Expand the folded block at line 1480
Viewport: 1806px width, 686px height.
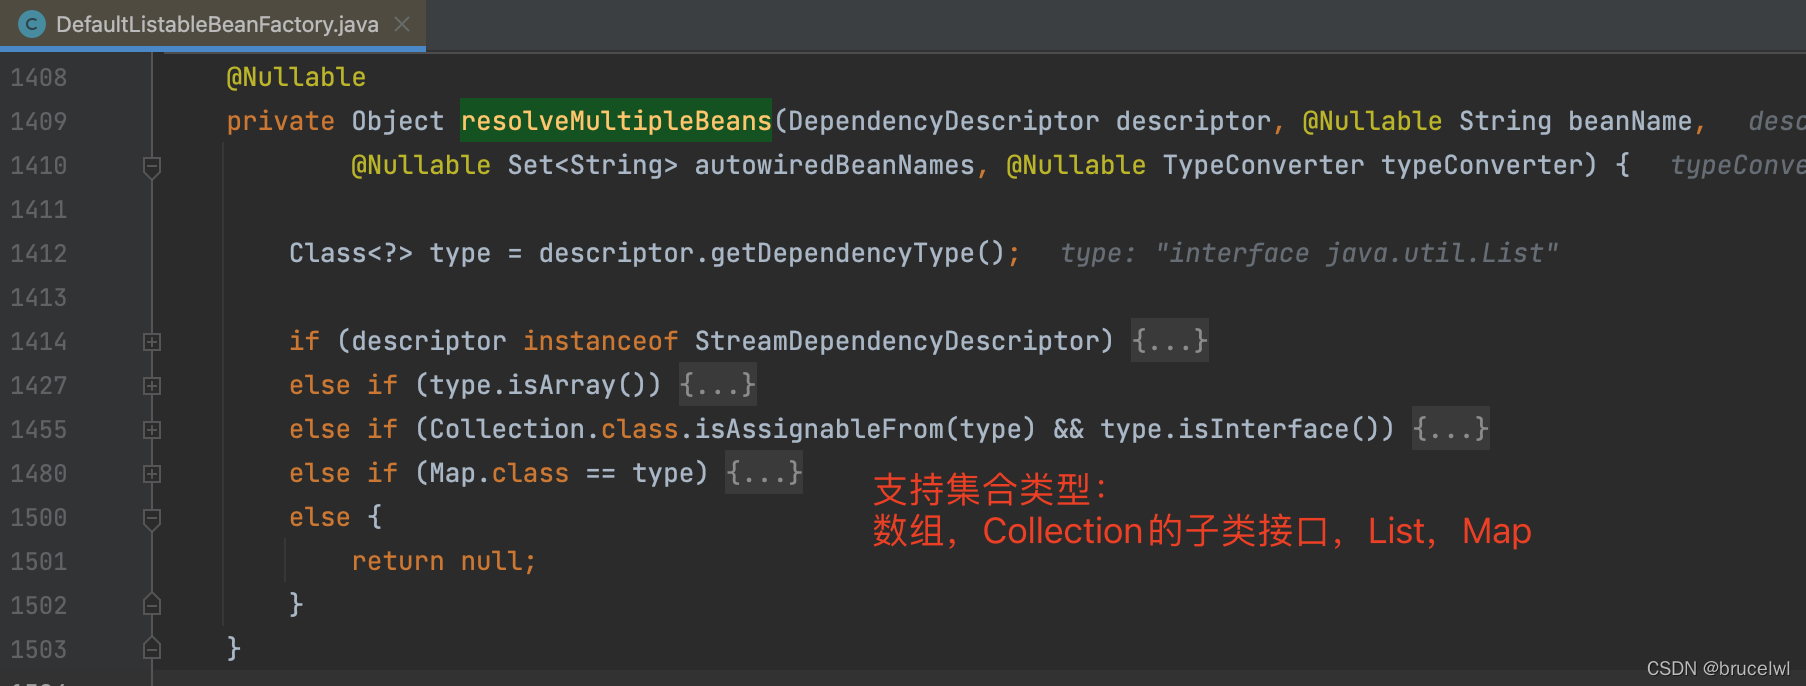click(x=152, y=474)
